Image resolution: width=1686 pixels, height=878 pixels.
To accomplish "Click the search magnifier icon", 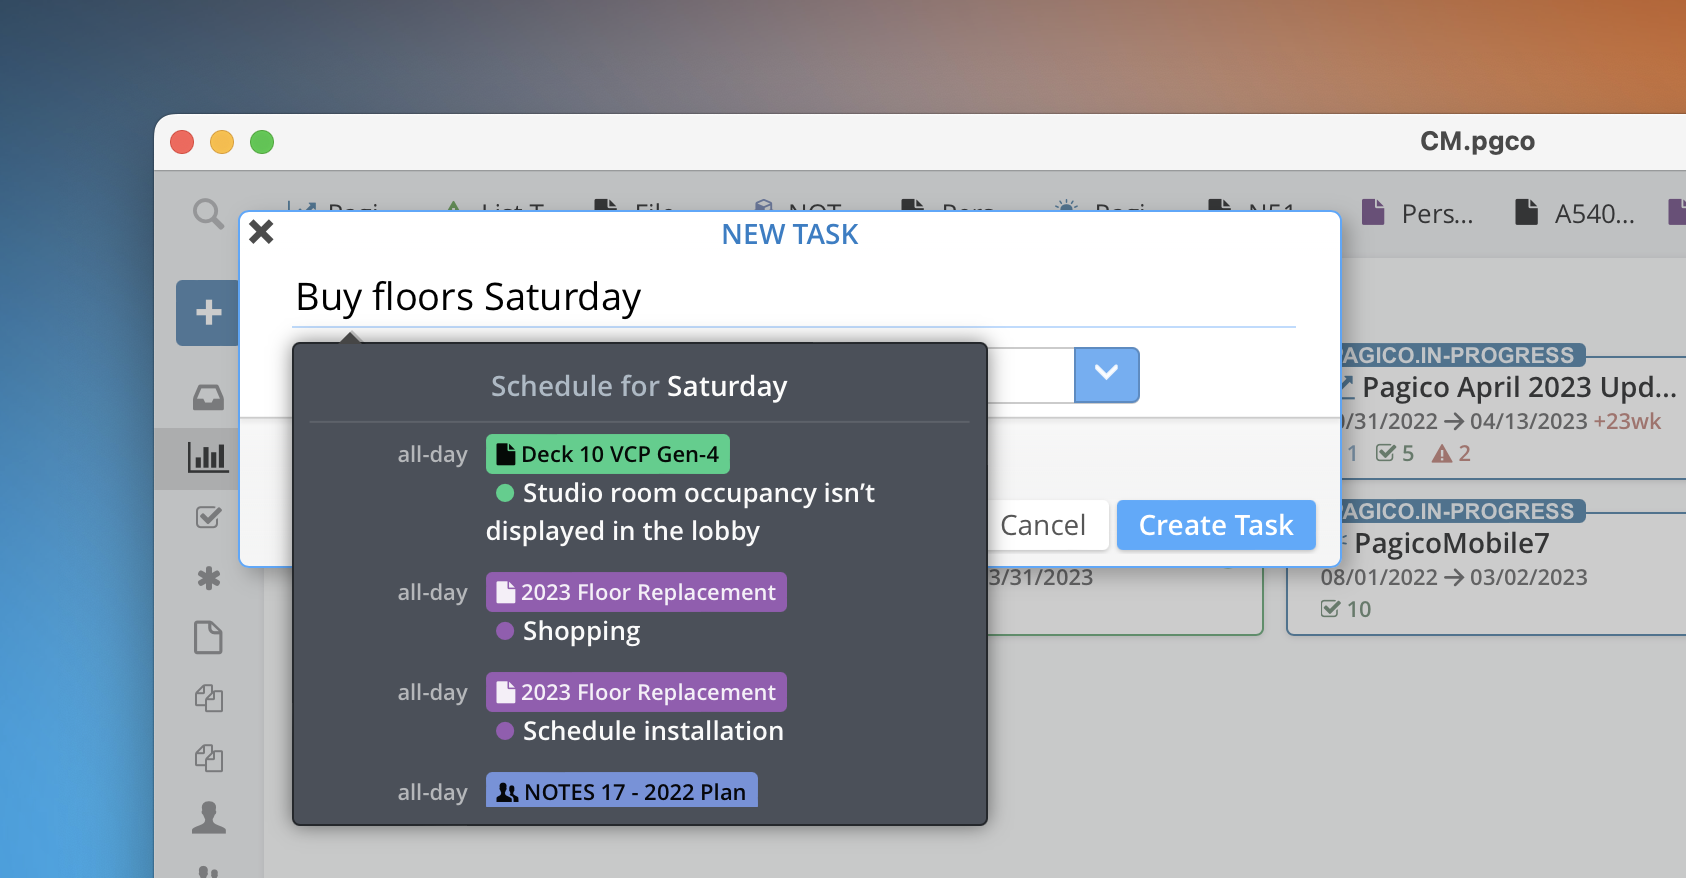I will 208,213.
